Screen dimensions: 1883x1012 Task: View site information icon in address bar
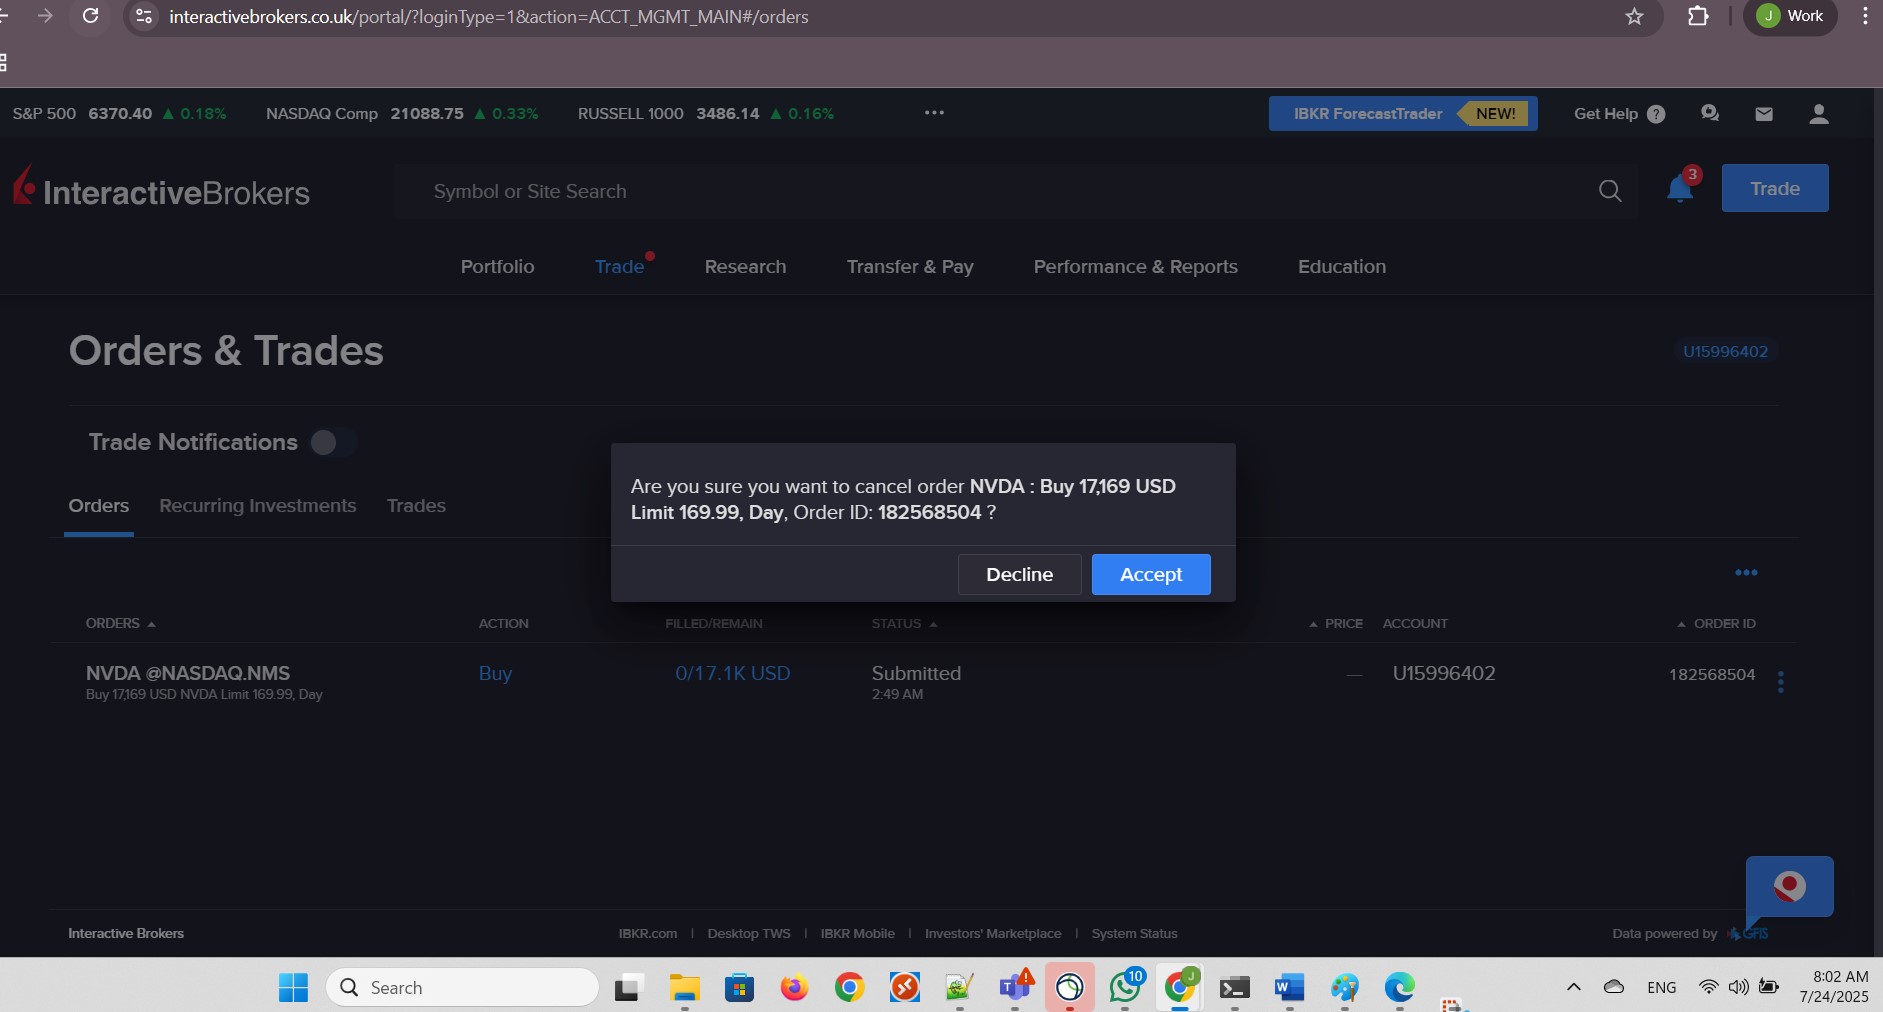144,16
